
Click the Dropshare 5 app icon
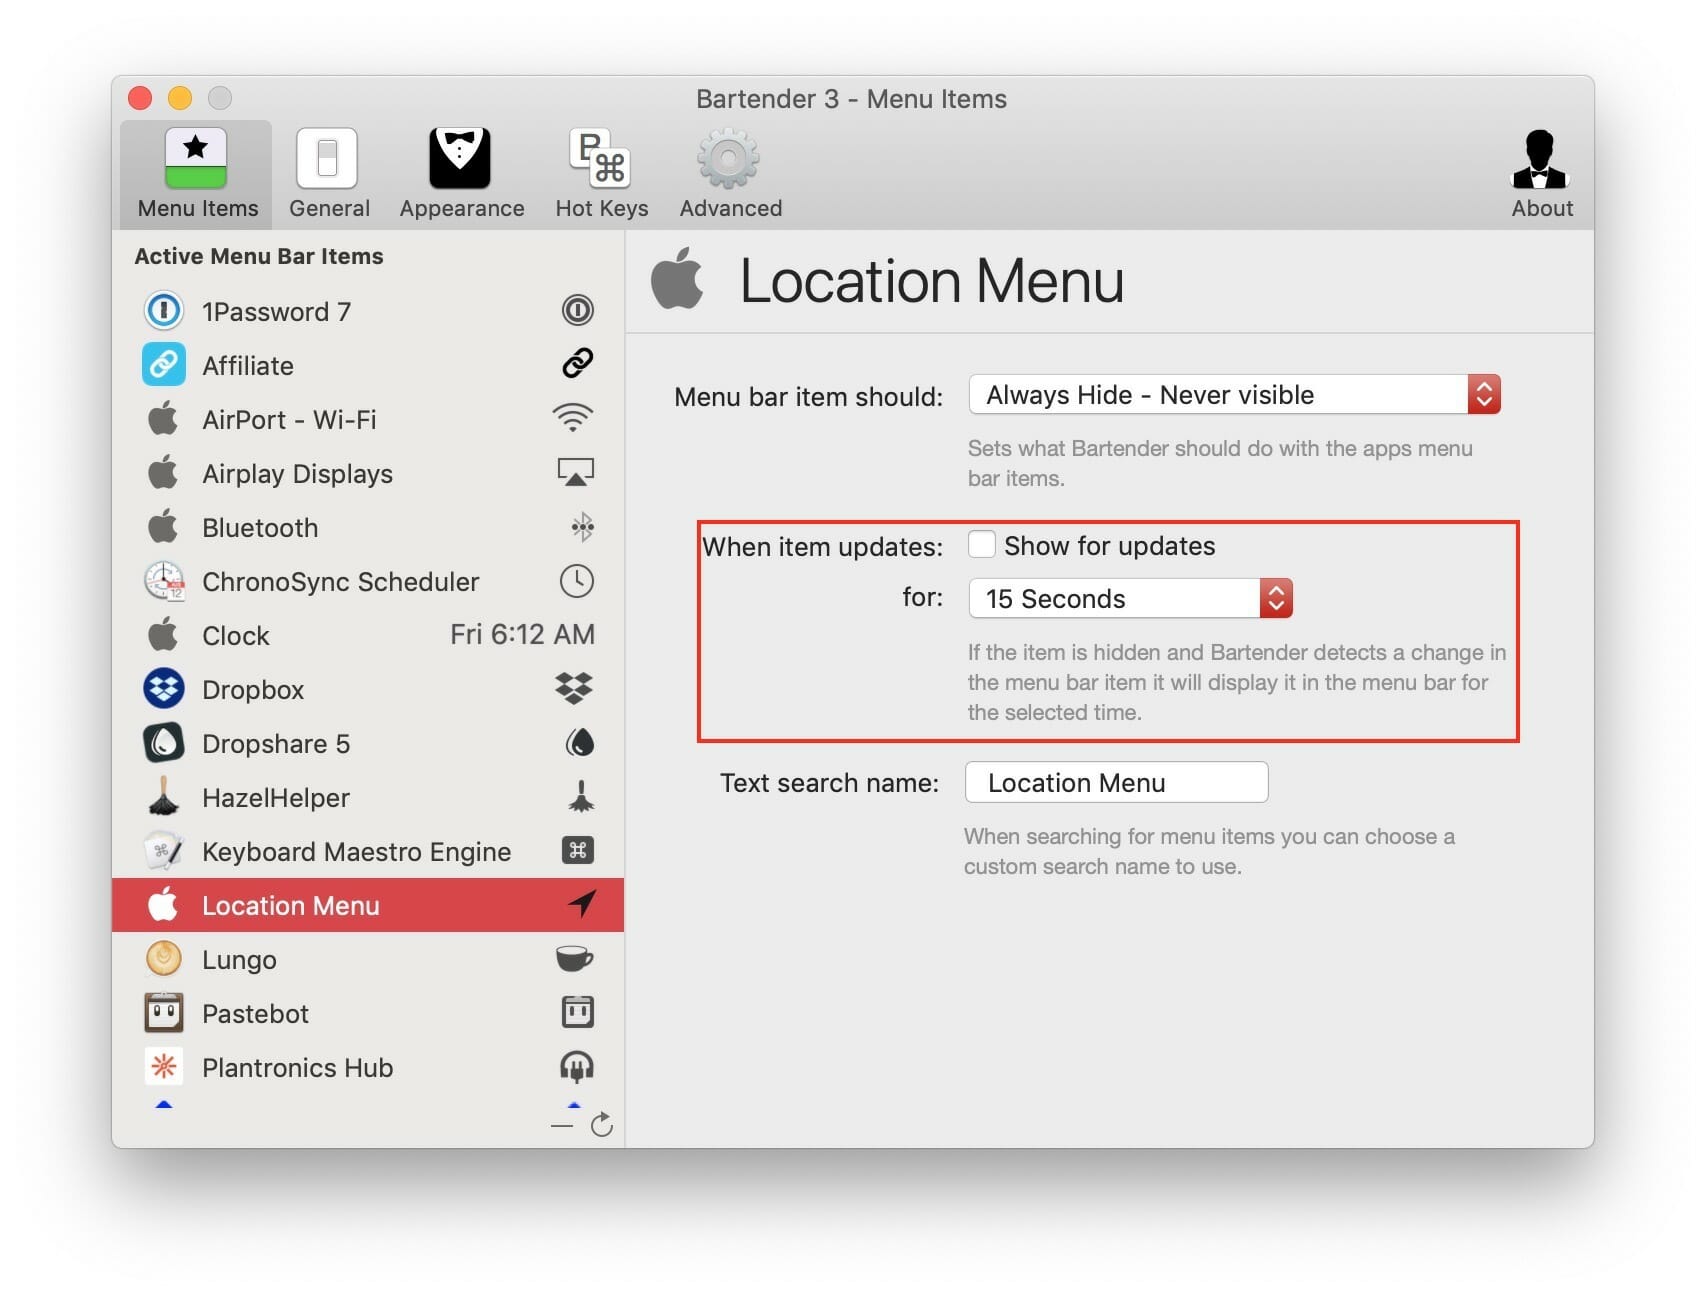click(164, 742)
